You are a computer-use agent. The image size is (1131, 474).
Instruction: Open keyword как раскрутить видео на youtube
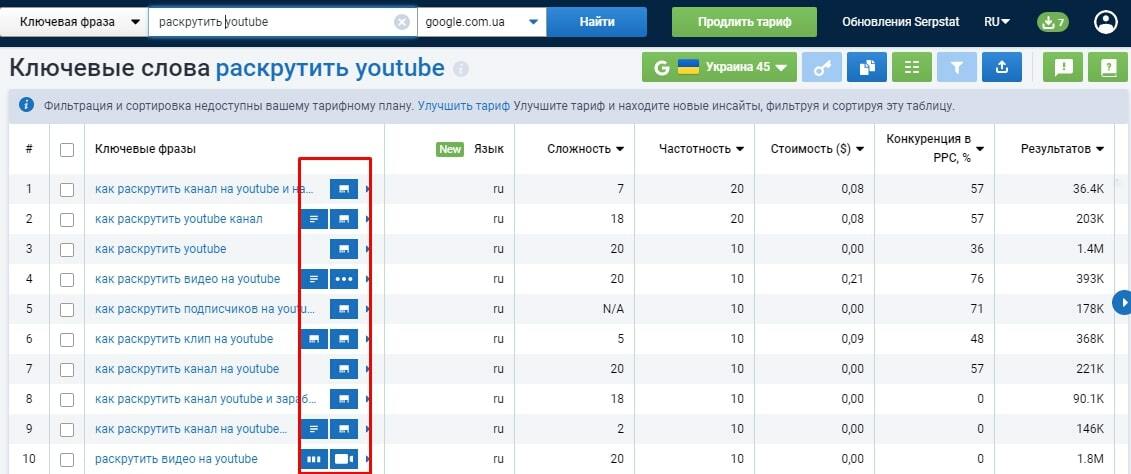[188, 278]
